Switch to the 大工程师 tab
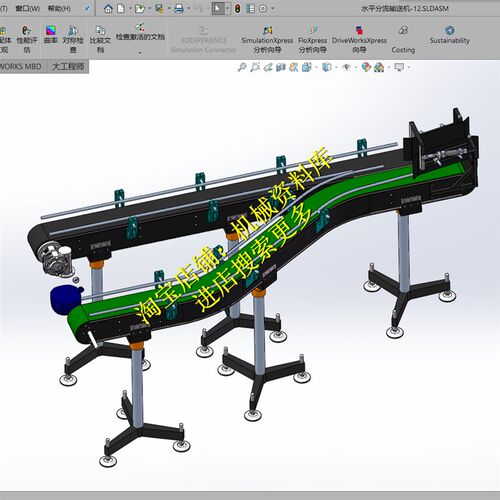Image resolution: width=500 pixels, height=500 pixels. [68, 66]
